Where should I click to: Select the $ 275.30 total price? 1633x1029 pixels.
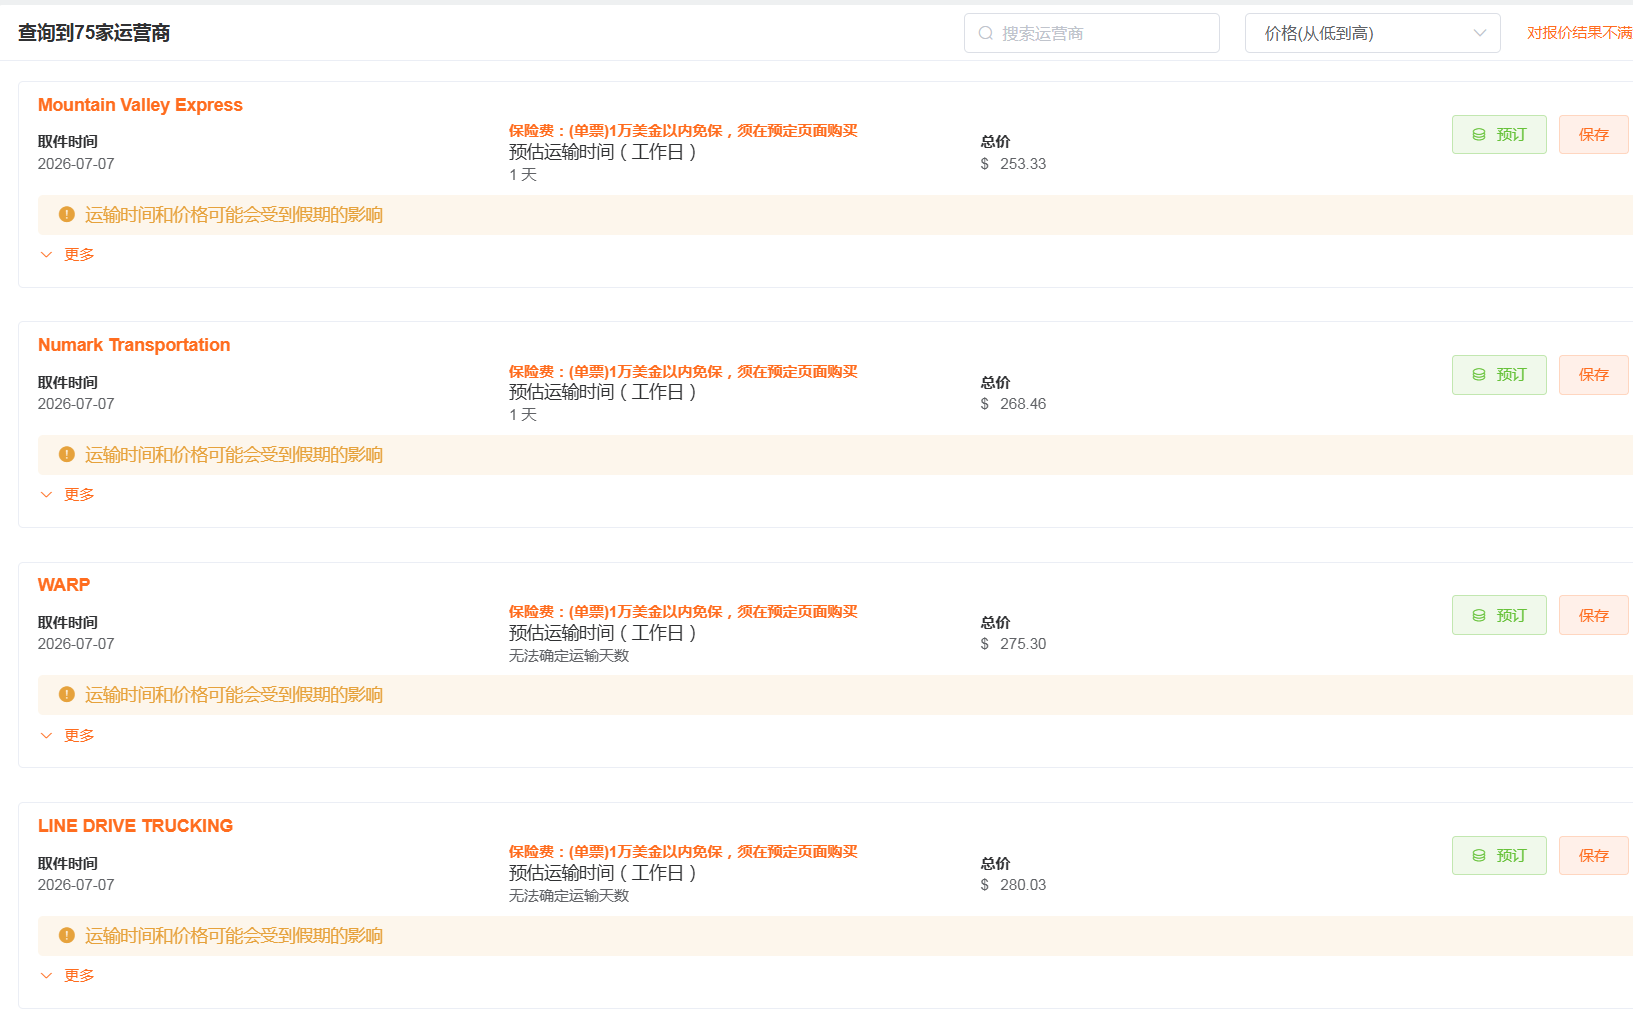1013,644
